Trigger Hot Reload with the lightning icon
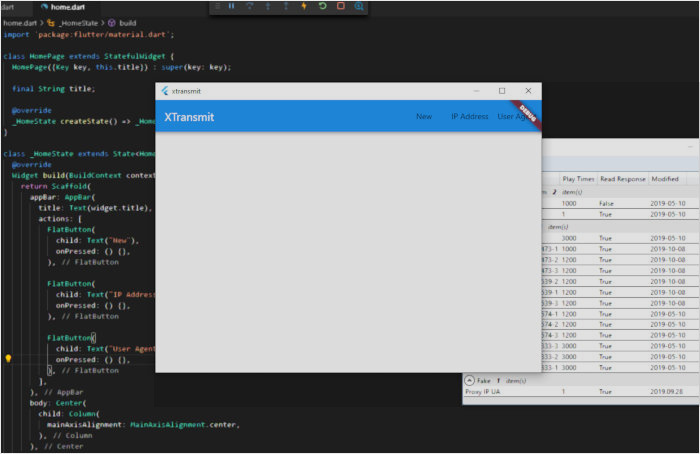 pyautogui.click(x=304, y=6)
